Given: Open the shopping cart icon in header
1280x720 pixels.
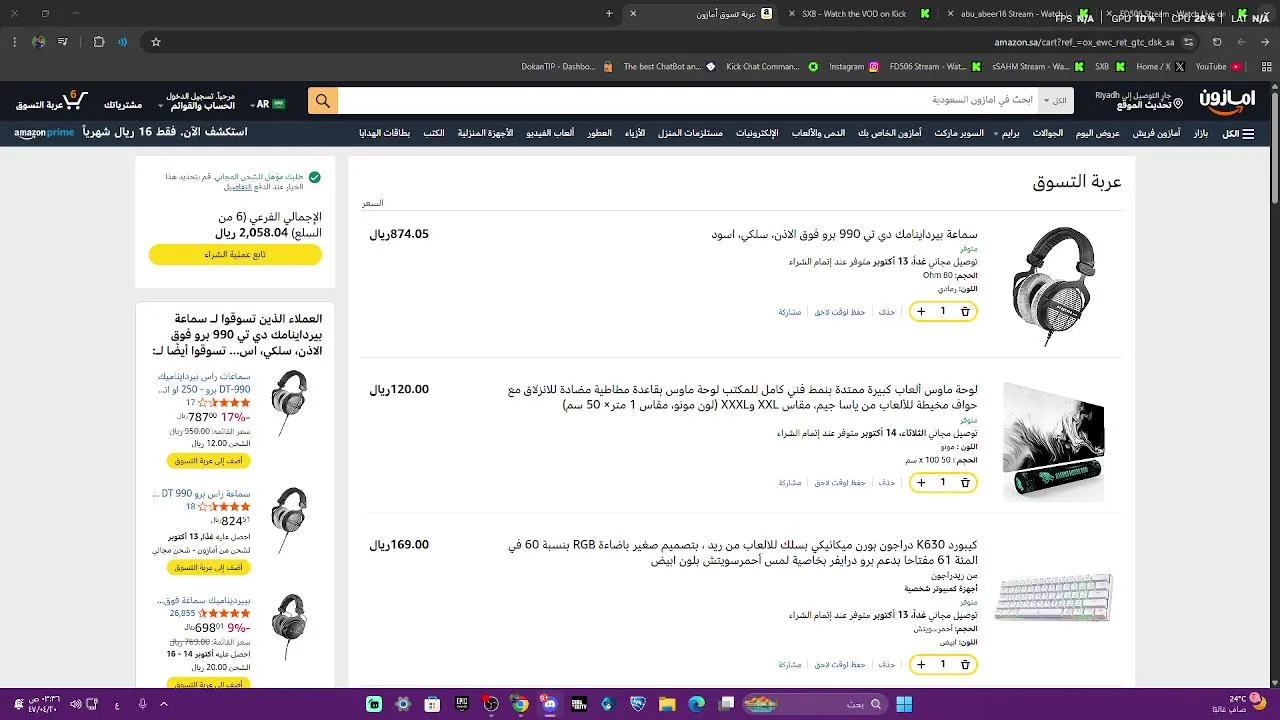Looking at the screenshot, I should tap(76, 100).
